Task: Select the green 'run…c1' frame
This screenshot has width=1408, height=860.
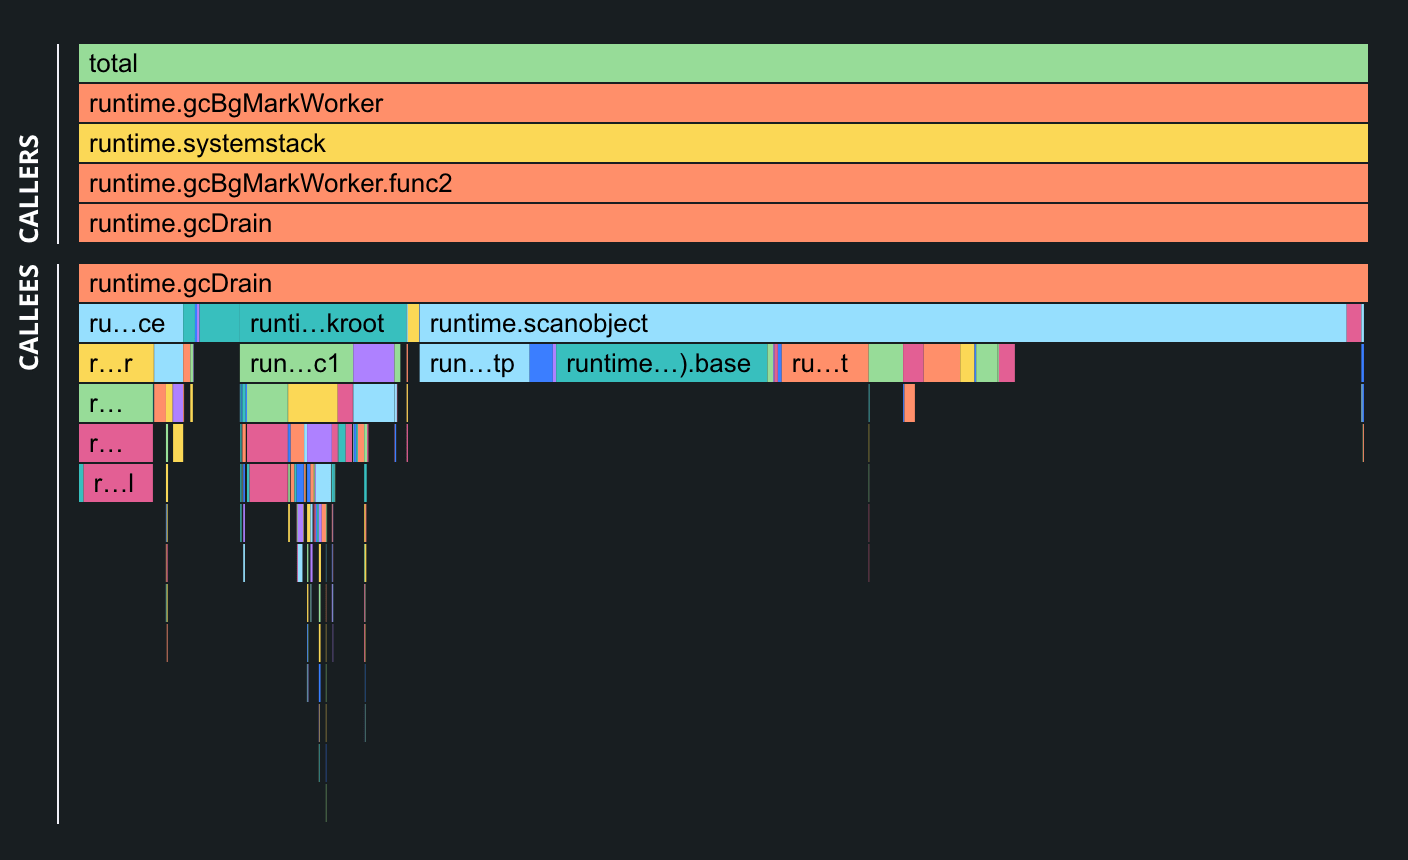Action: tap(296, 363)
